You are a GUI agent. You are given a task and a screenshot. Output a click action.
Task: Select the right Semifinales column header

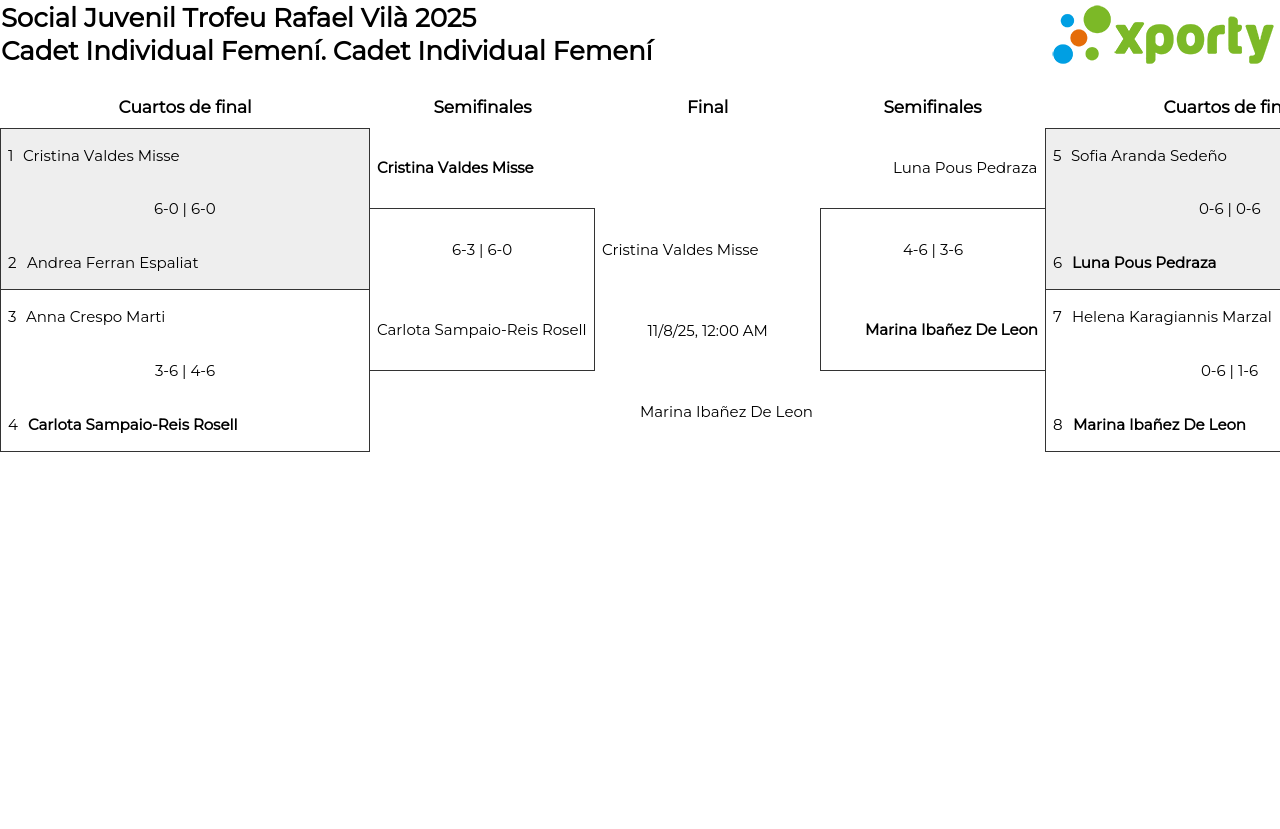[932, 107]
